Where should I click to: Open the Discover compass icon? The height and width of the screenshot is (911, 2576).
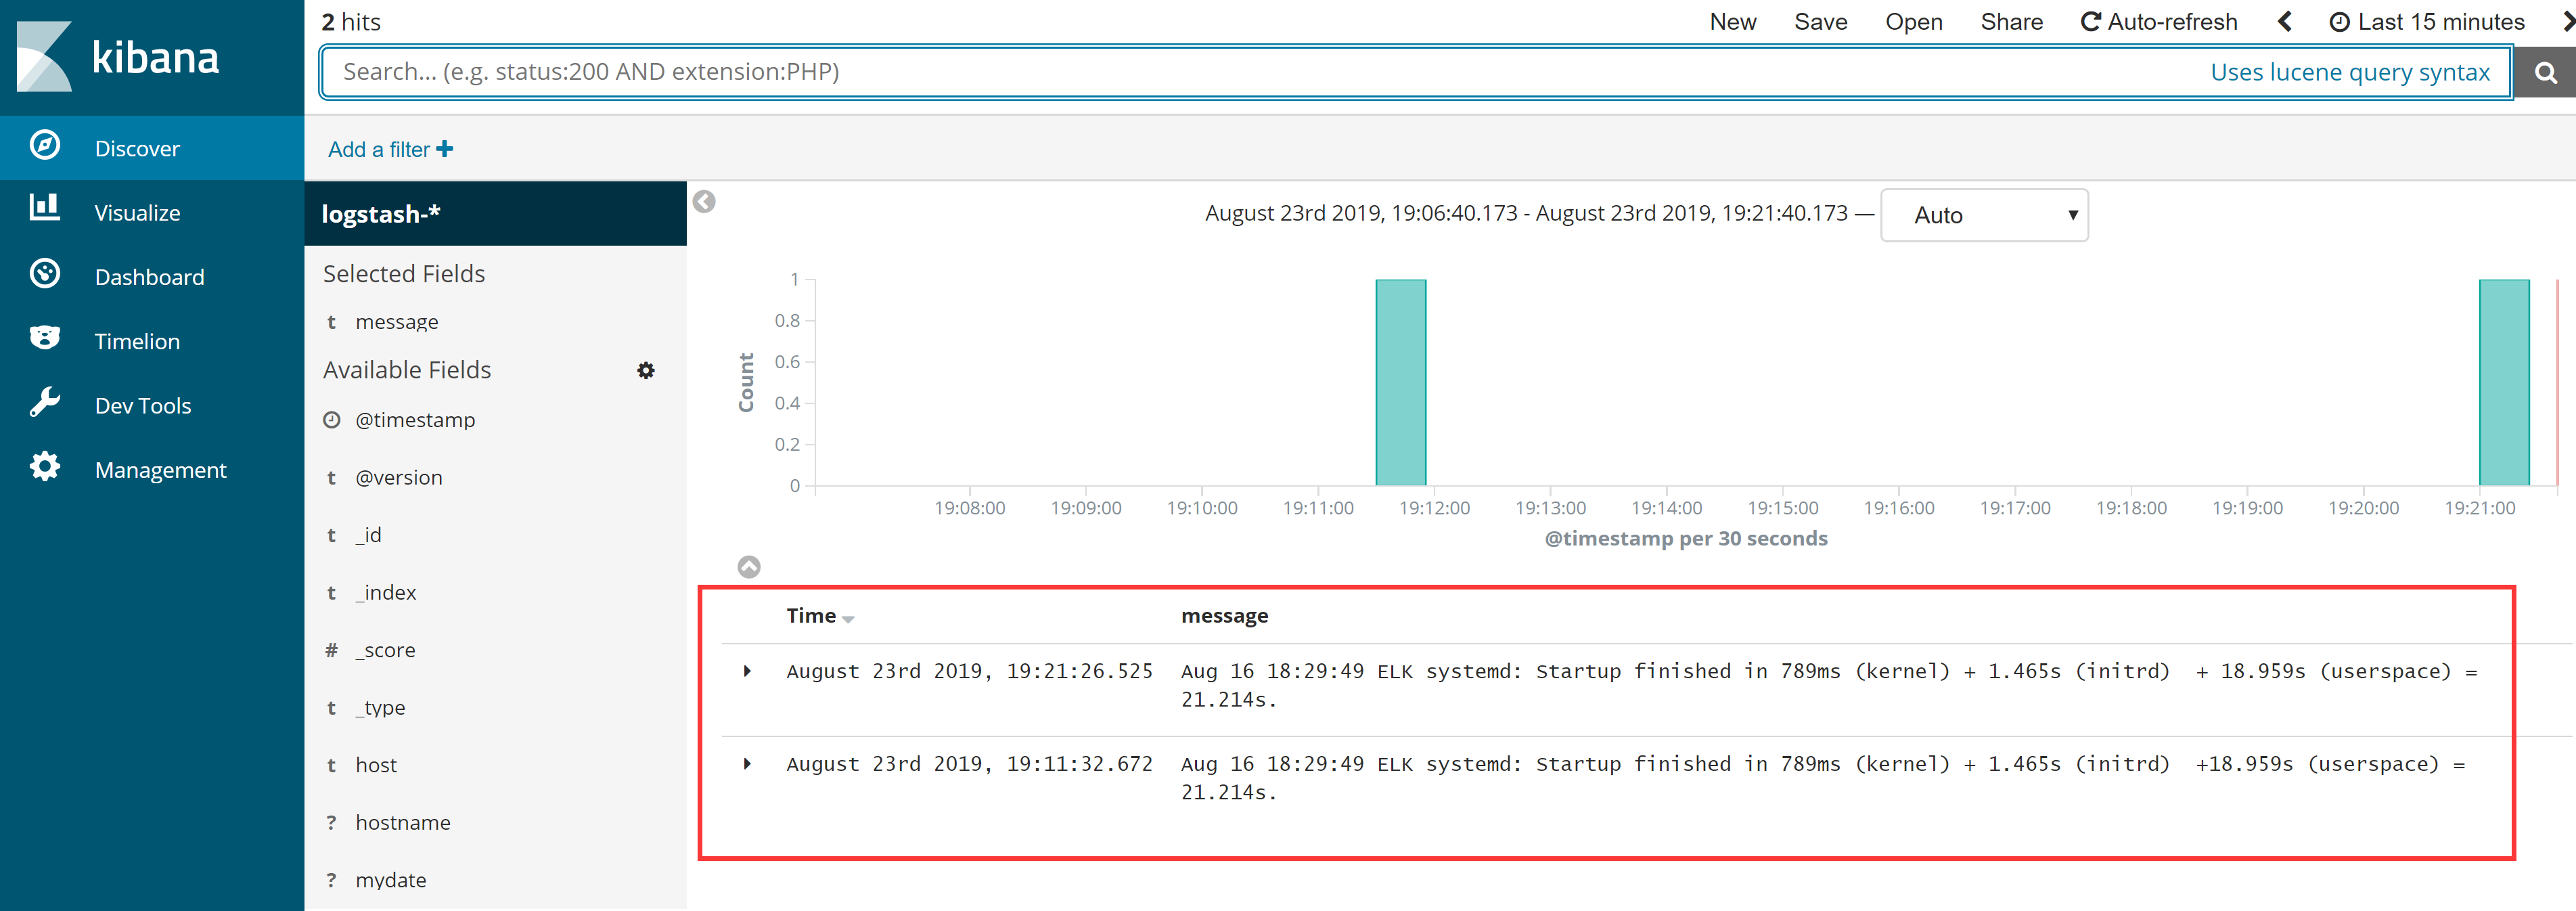(45, 147)
